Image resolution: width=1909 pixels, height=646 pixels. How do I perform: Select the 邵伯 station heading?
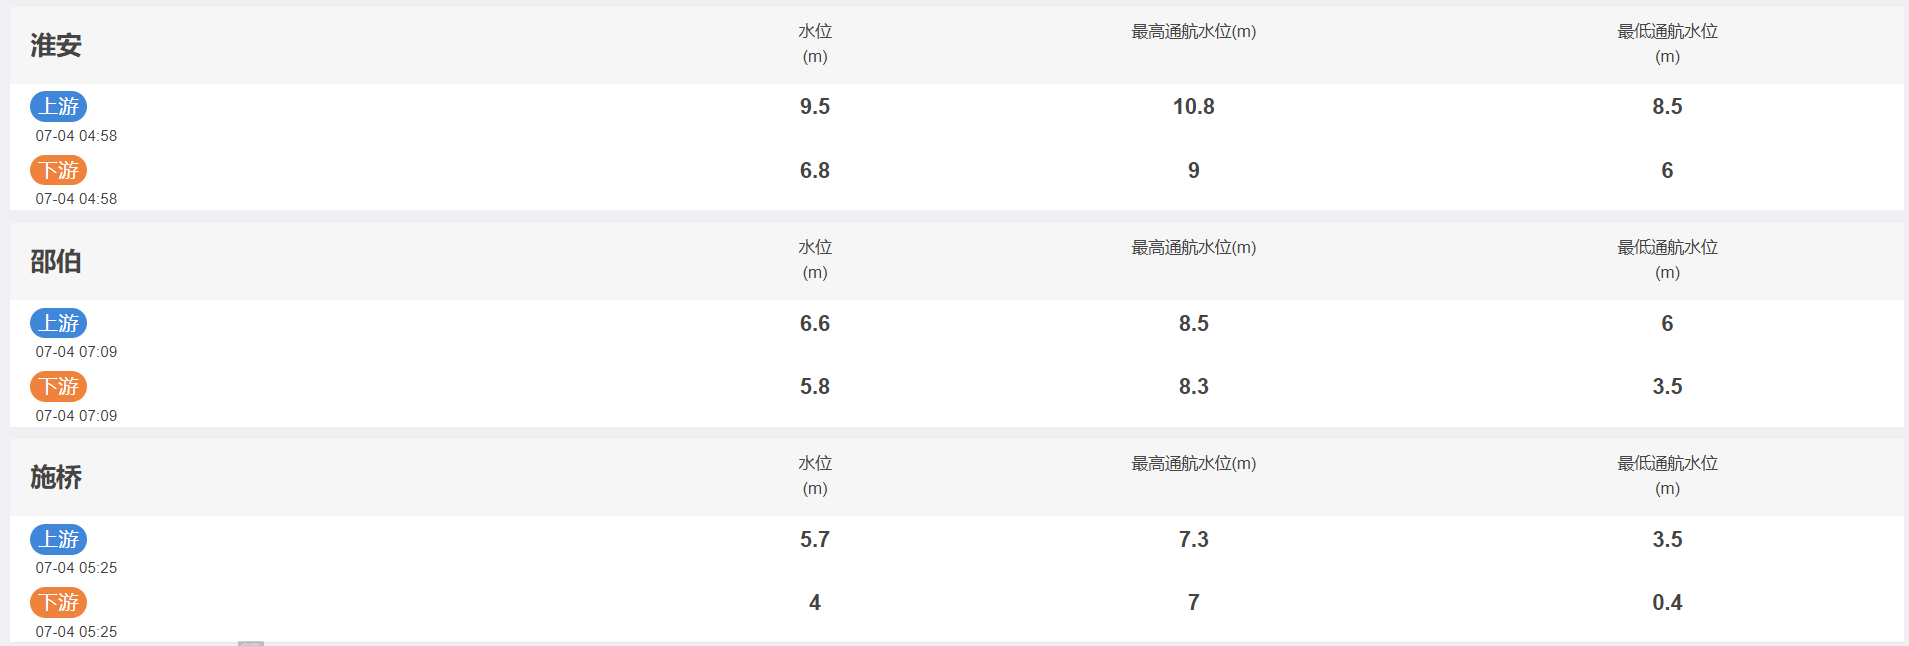click(56, 261)
